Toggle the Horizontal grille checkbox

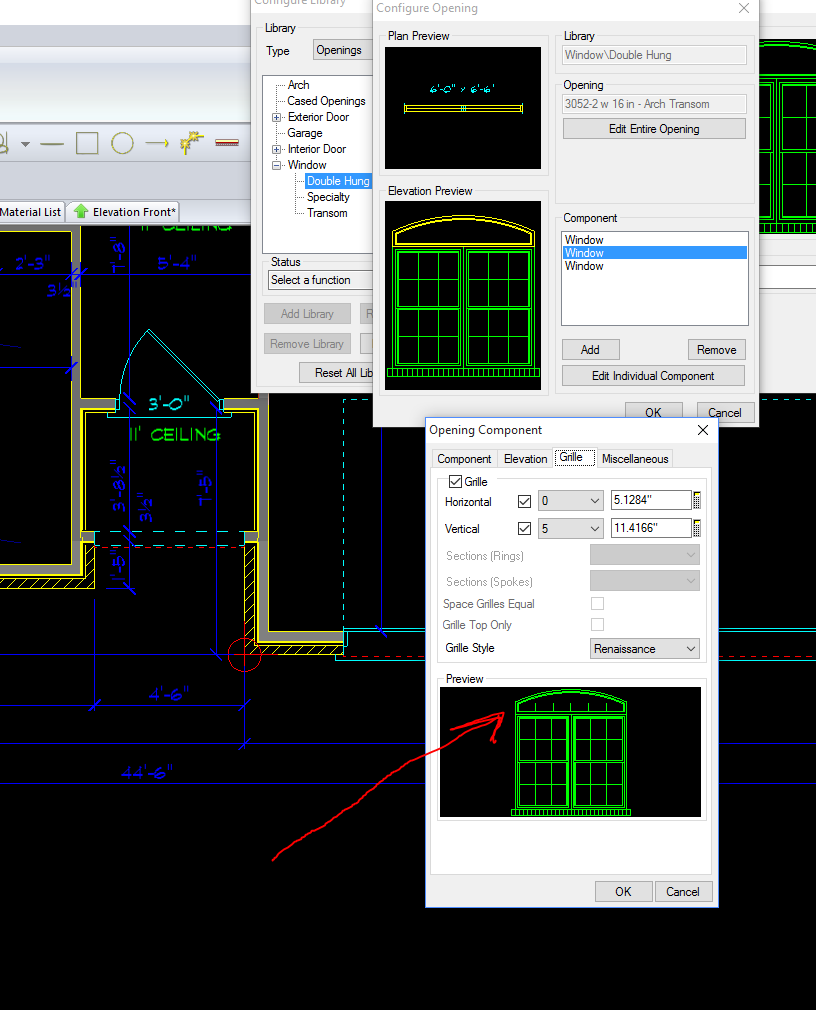tap(523, 502)
